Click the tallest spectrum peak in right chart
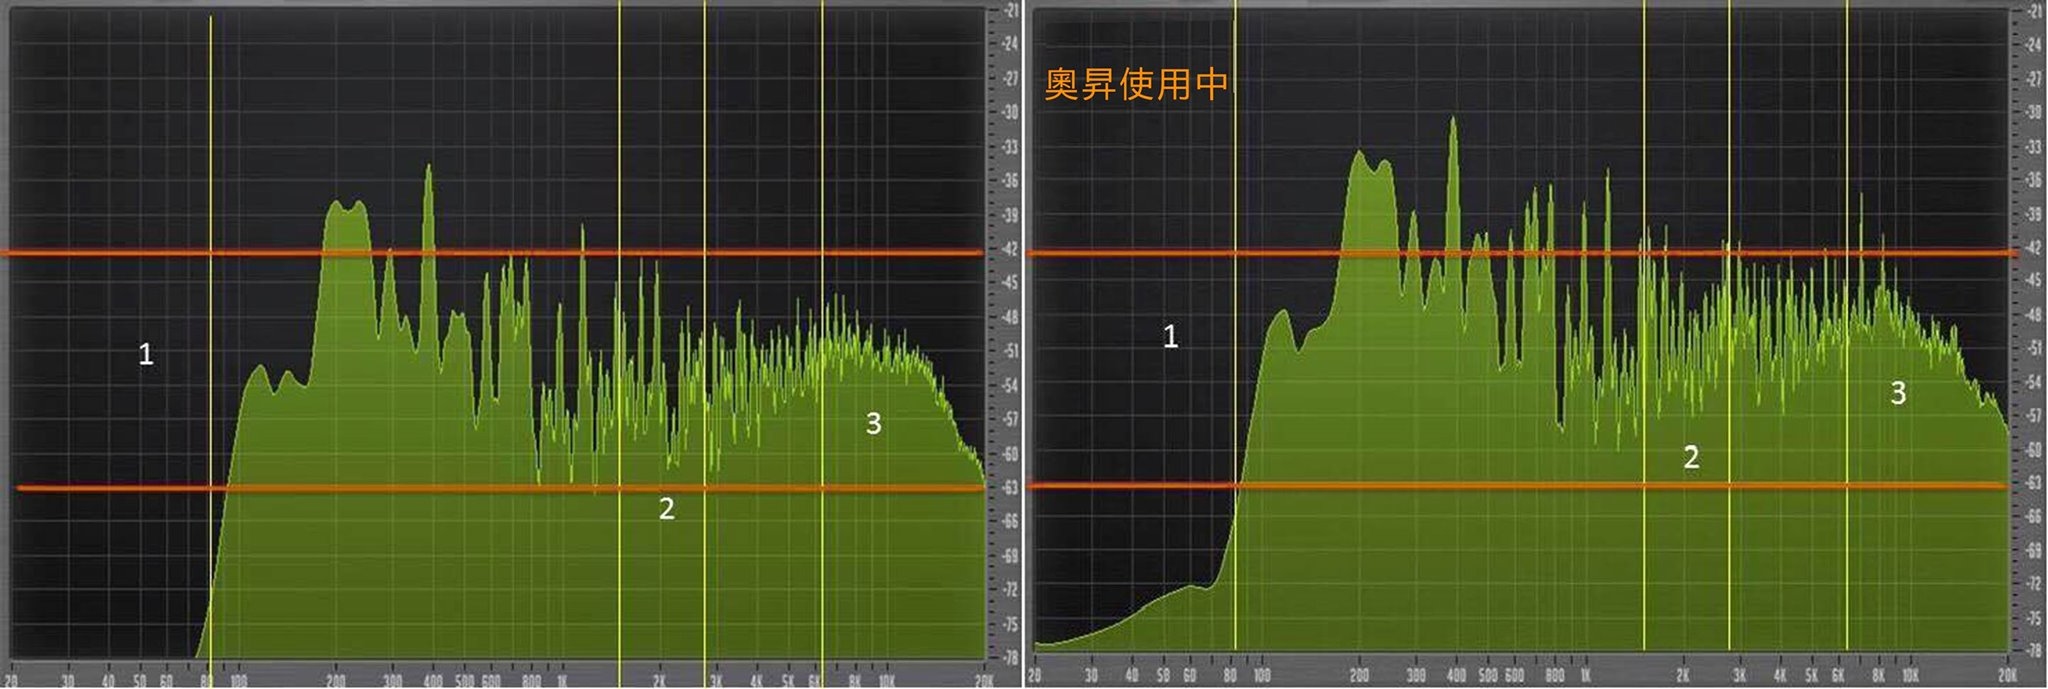 pyautogui.click(x=1453, y=122)
